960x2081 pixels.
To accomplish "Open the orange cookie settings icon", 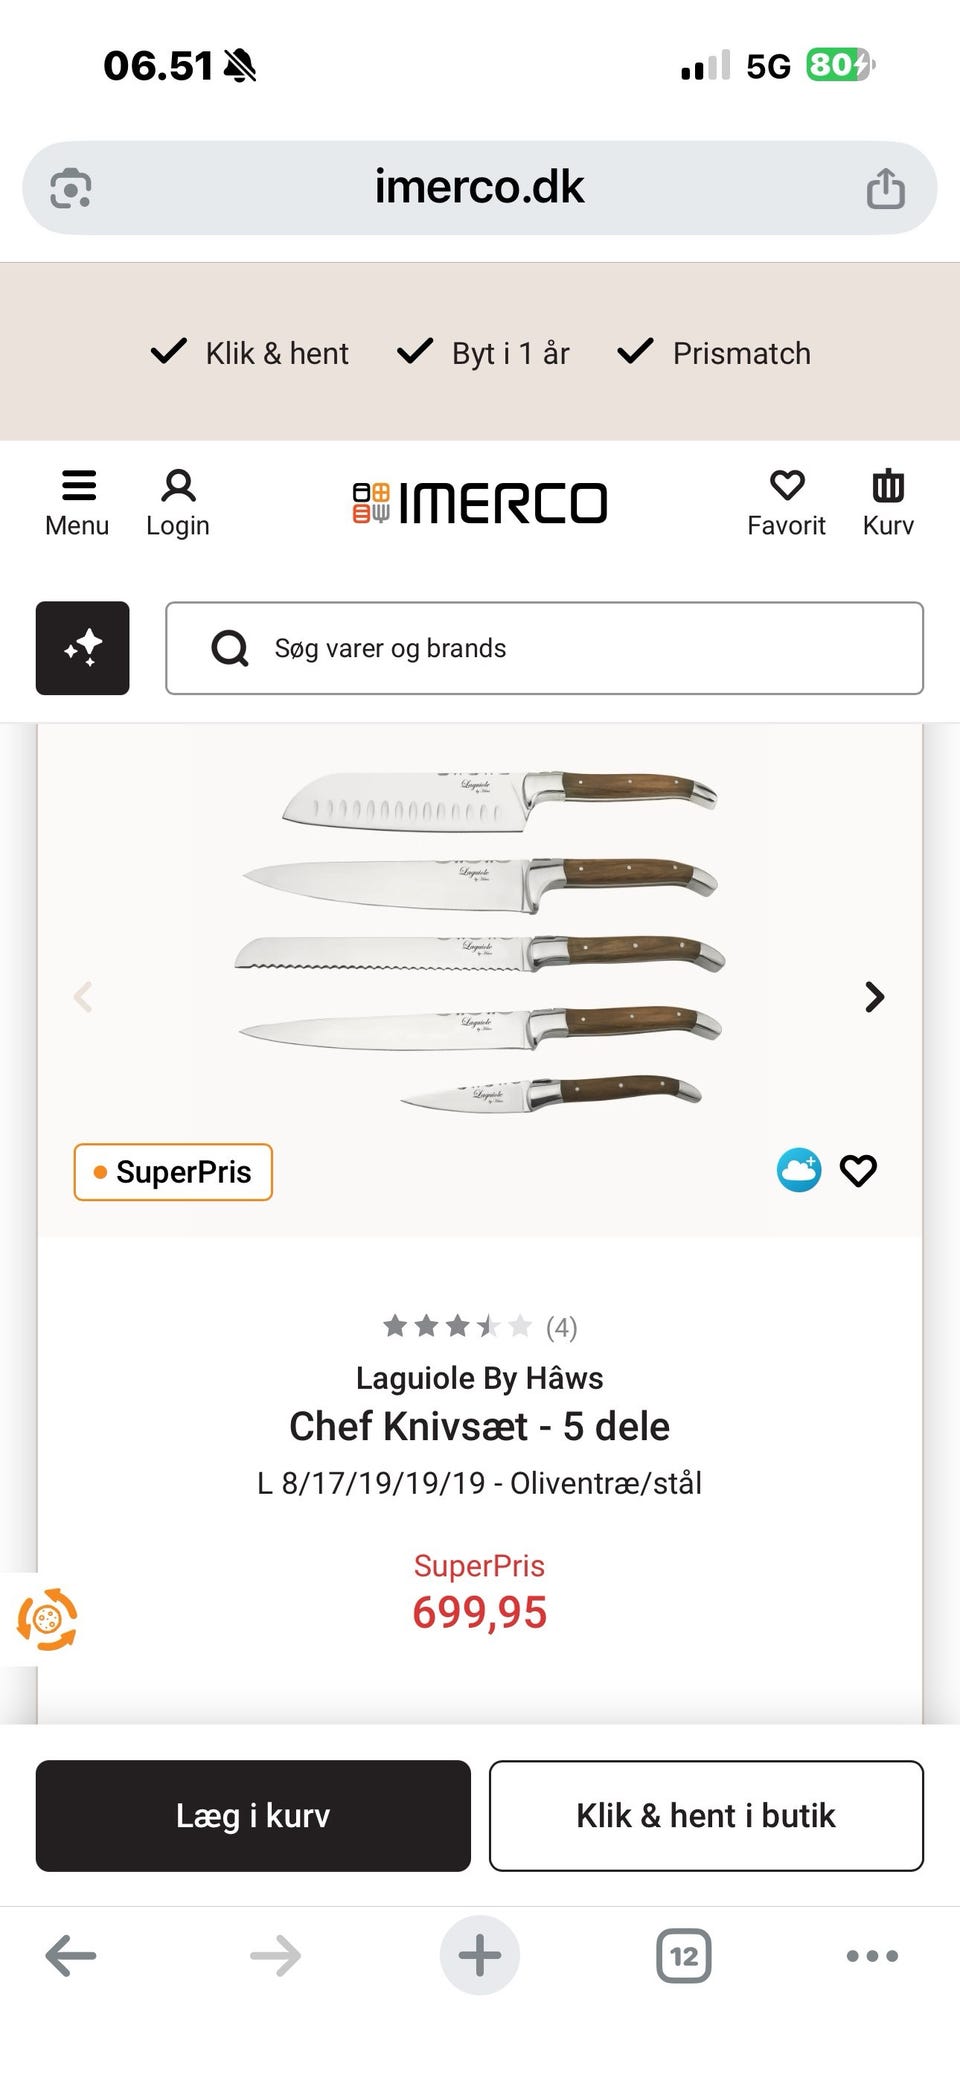I will [x=47, y=1618].
